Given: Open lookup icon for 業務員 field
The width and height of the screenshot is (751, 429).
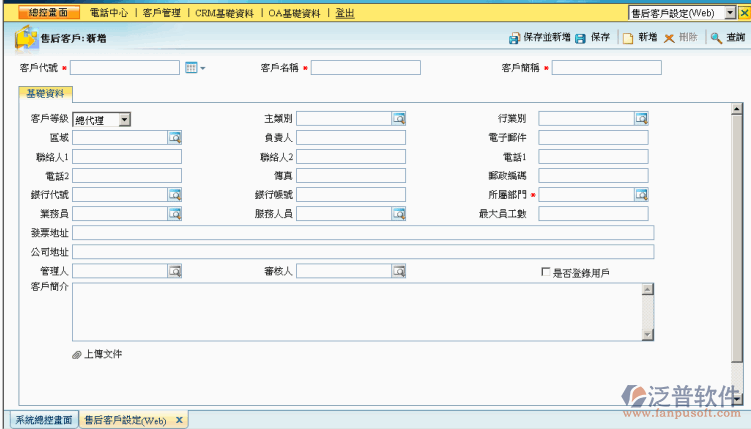Looking at the screenshot, I should point(175,214).
